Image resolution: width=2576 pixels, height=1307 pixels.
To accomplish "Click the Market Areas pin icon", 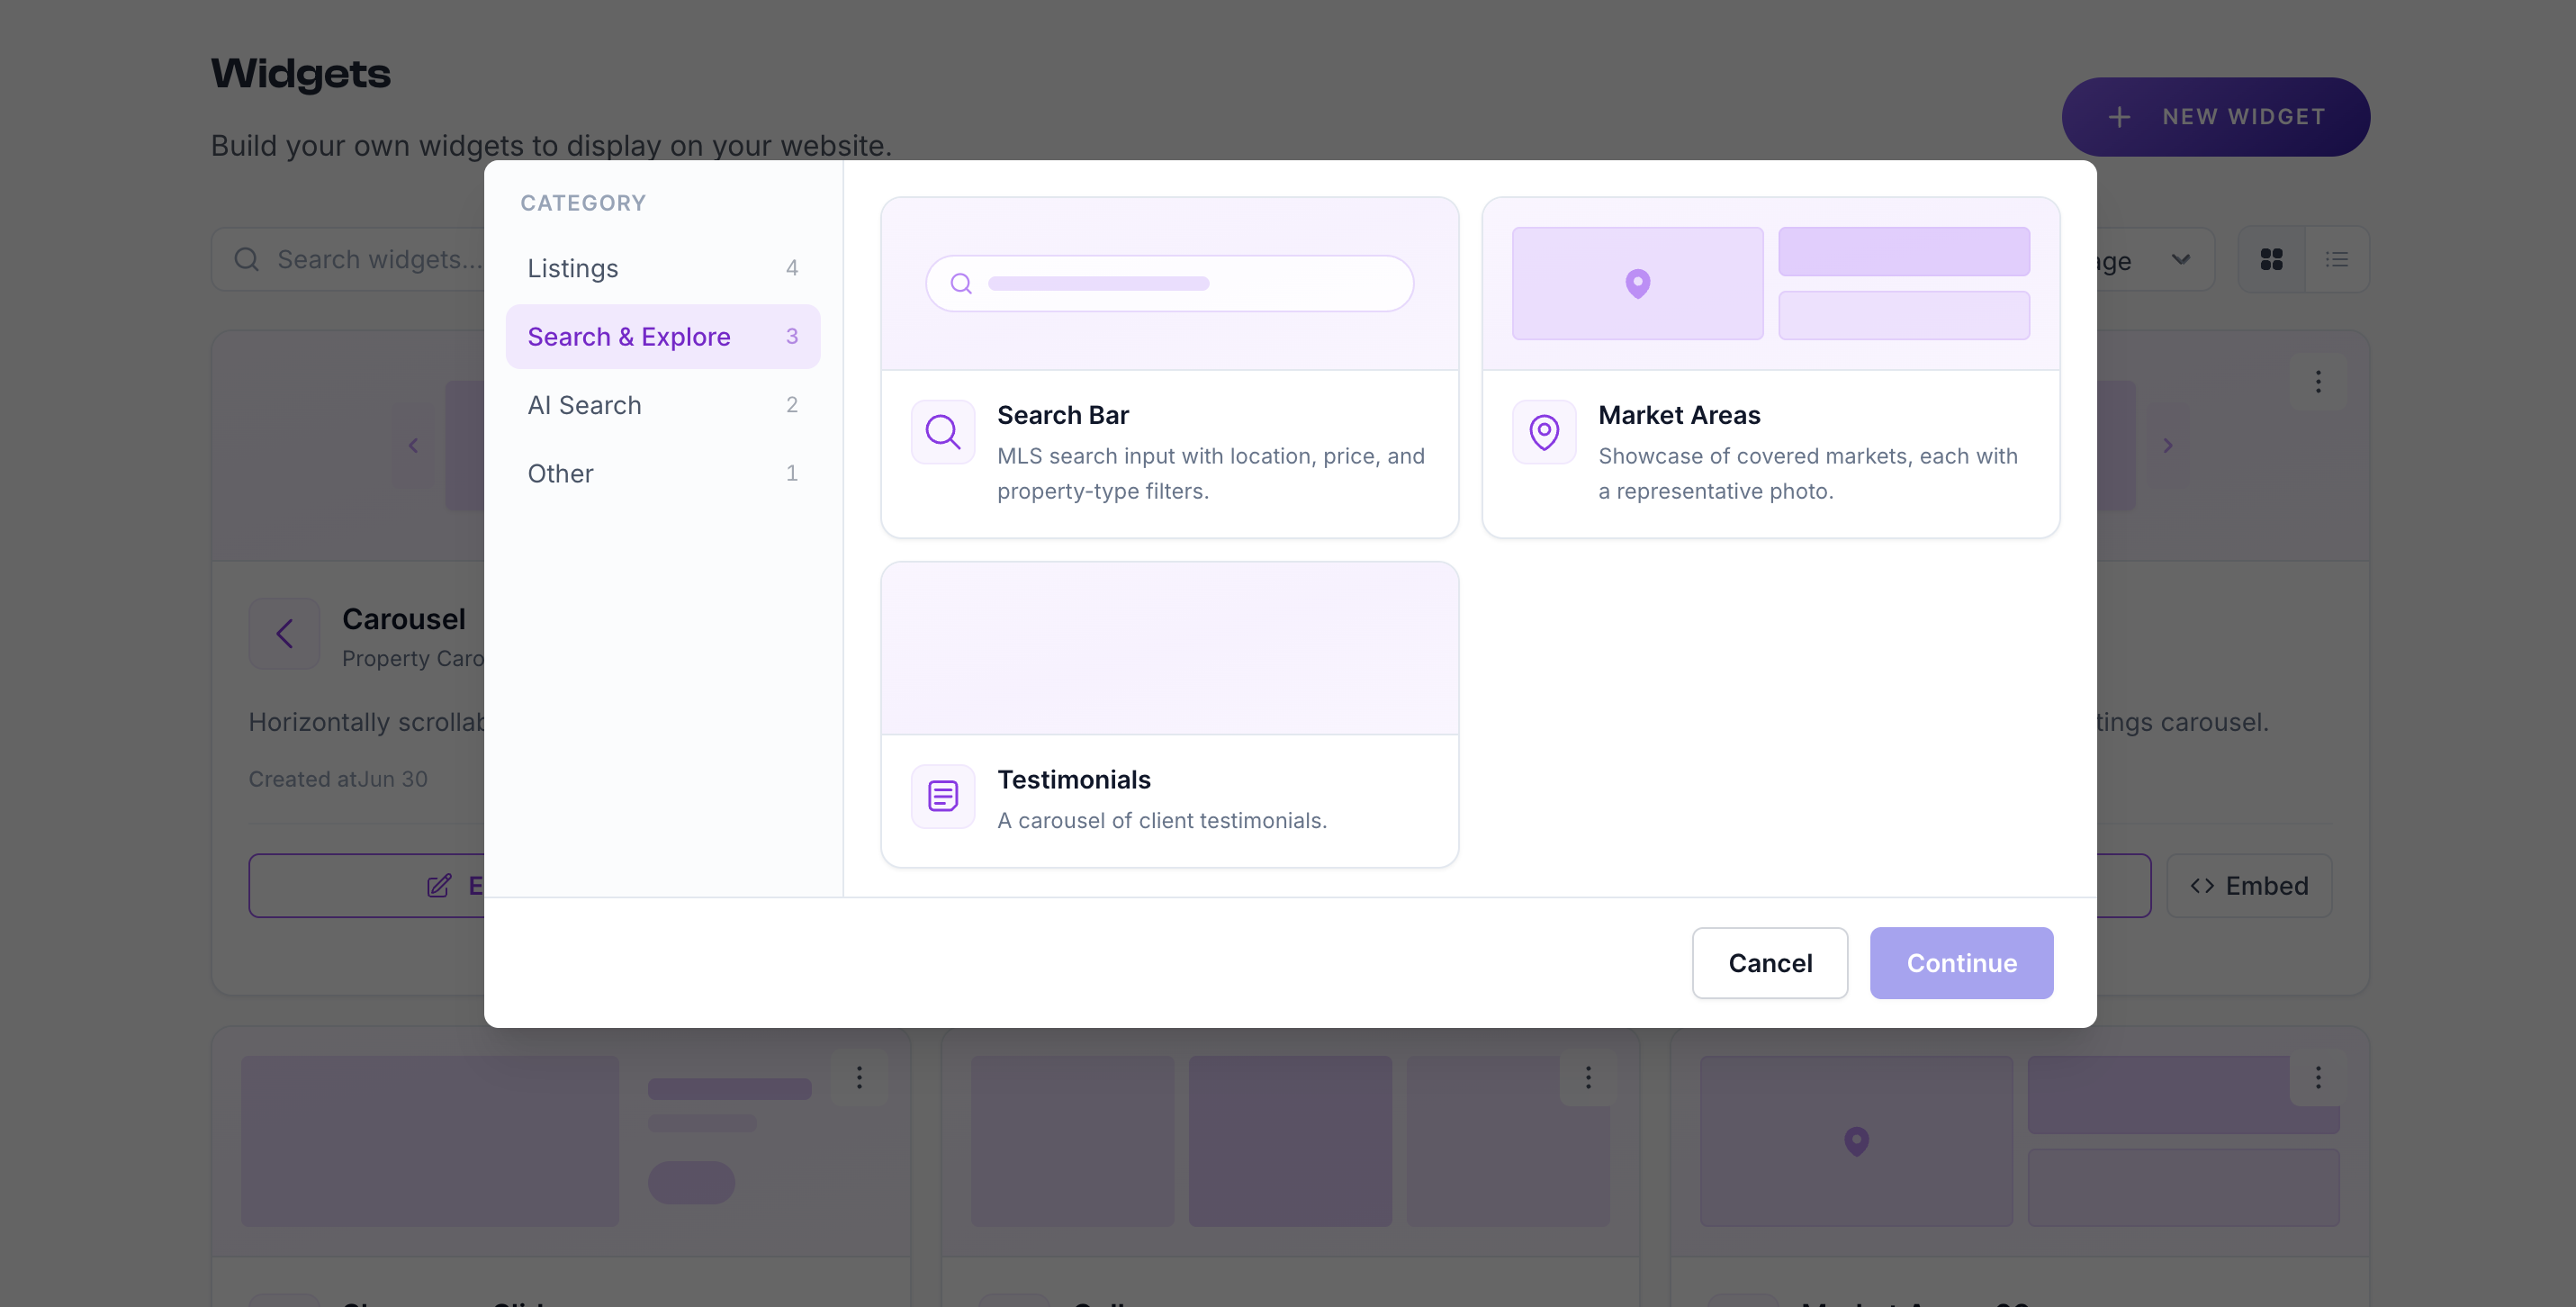I will [x=1543, y=432].
